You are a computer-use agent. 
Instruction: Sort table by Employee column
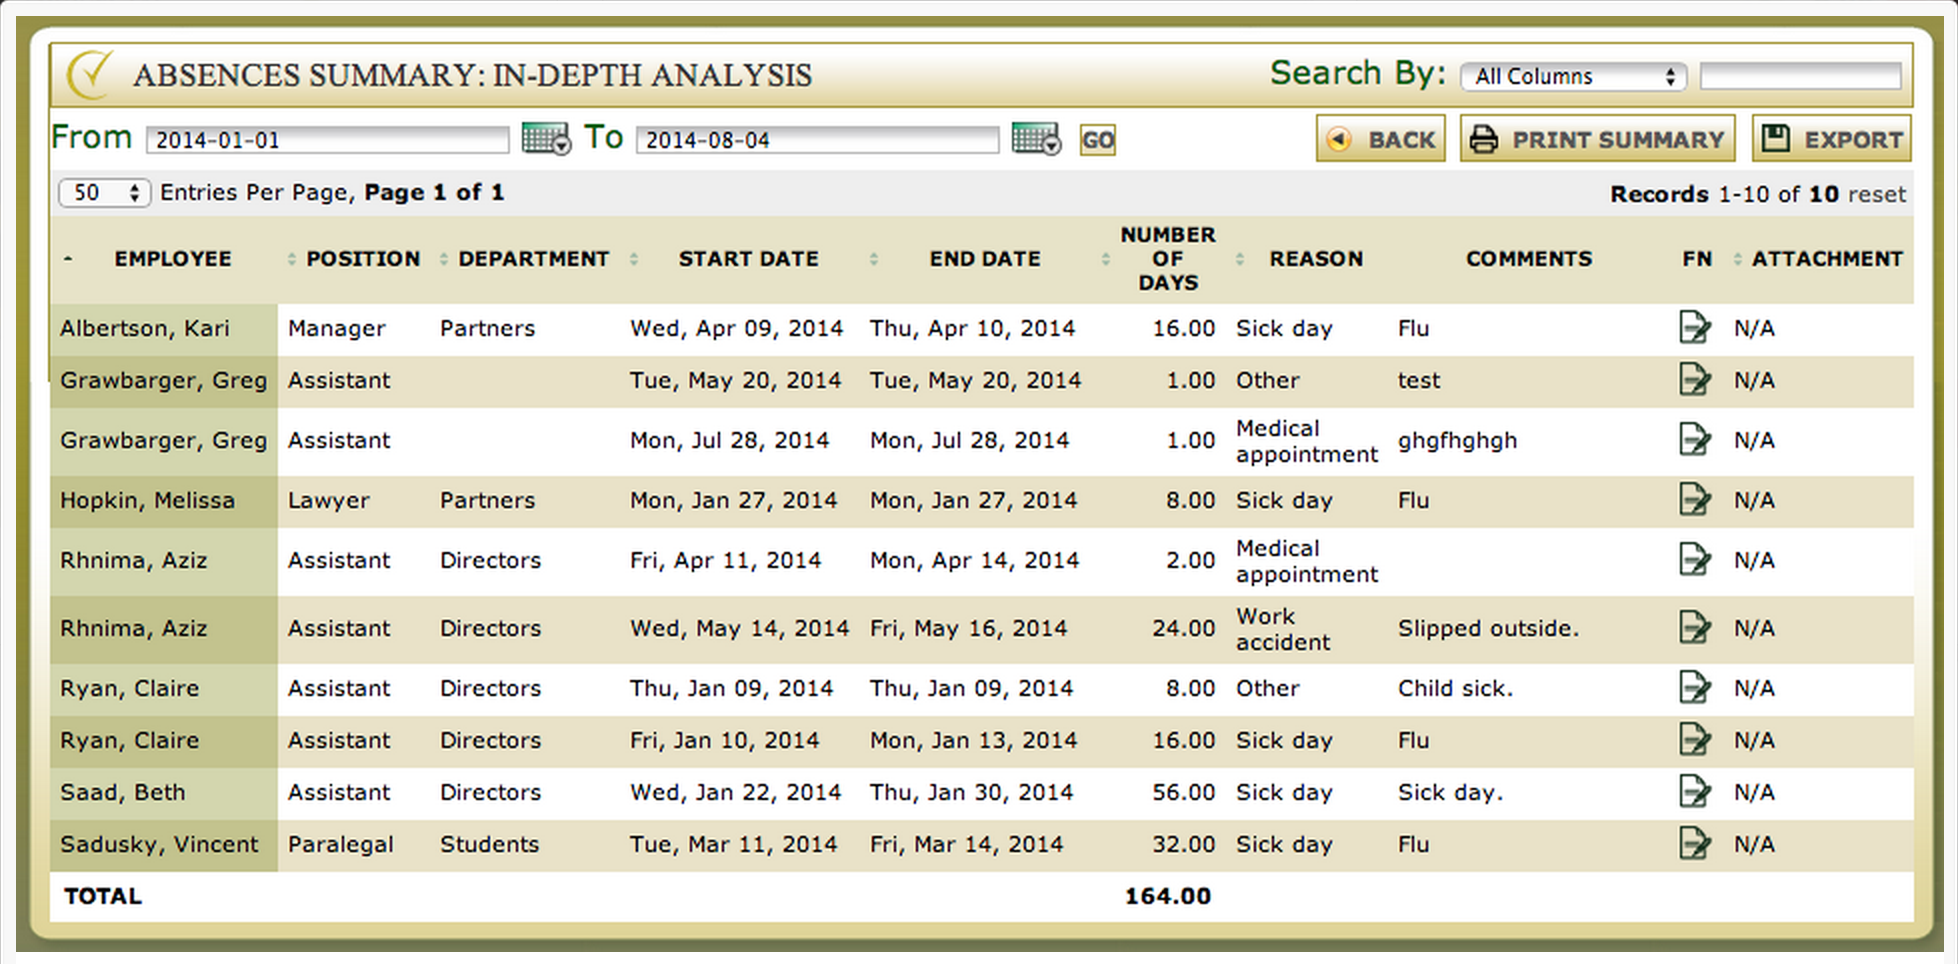tap(172, 259)
